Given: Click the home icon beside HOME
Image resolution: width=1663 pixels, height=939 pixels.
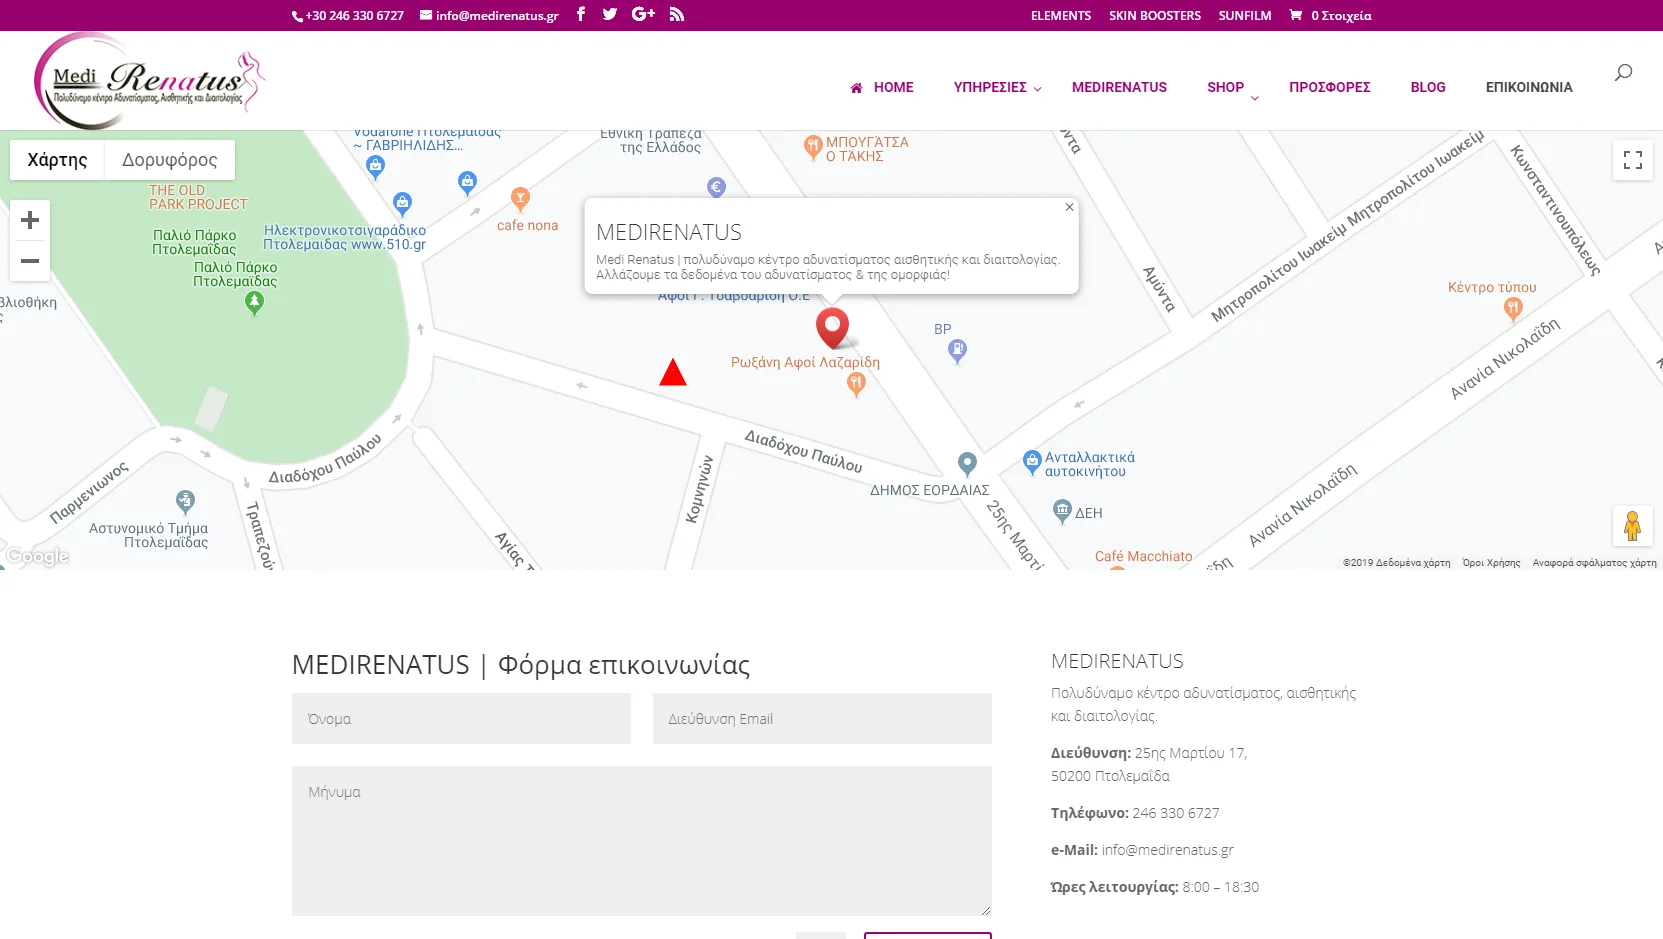Looking at the screenshot, I should click(856, 88).
